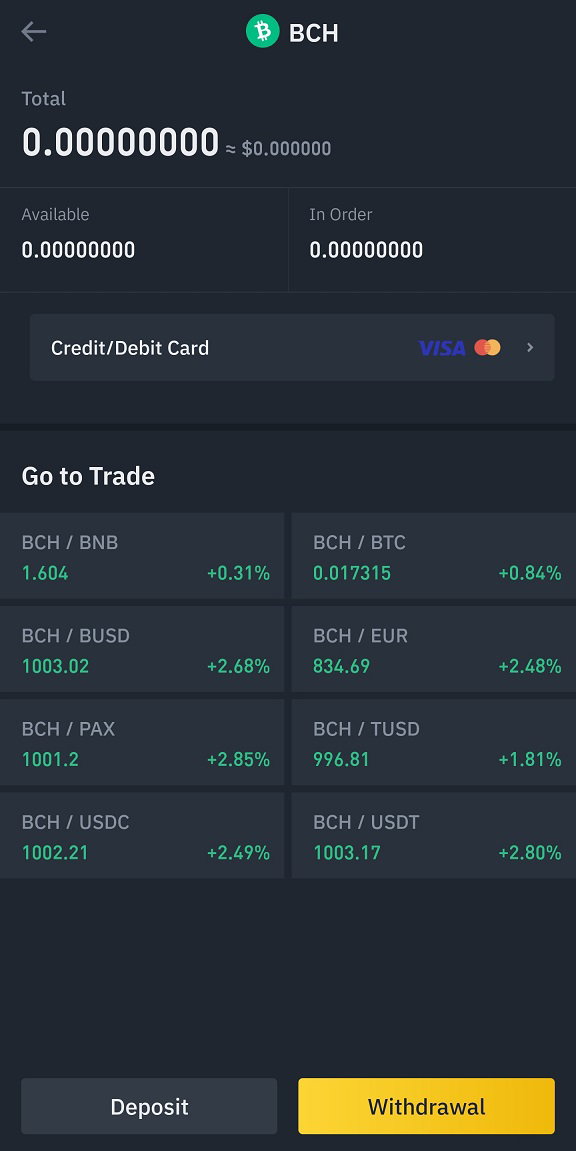
Task: Click the Go to Trade heading
Action: [x=88, y=476]
